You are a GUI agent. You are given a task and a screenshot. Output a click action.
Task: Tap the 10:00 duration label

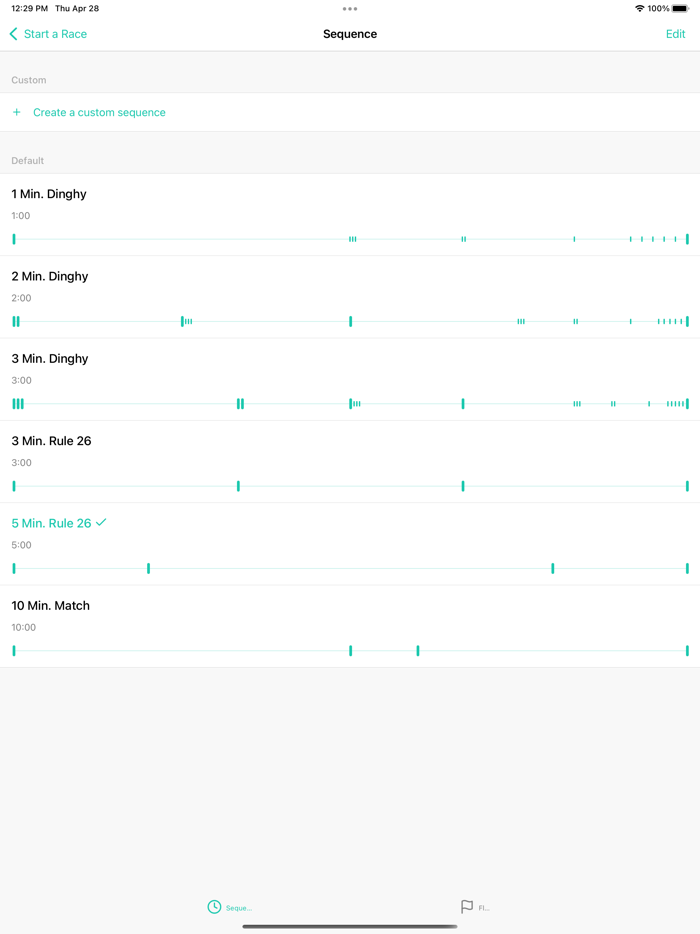[24, 627]
